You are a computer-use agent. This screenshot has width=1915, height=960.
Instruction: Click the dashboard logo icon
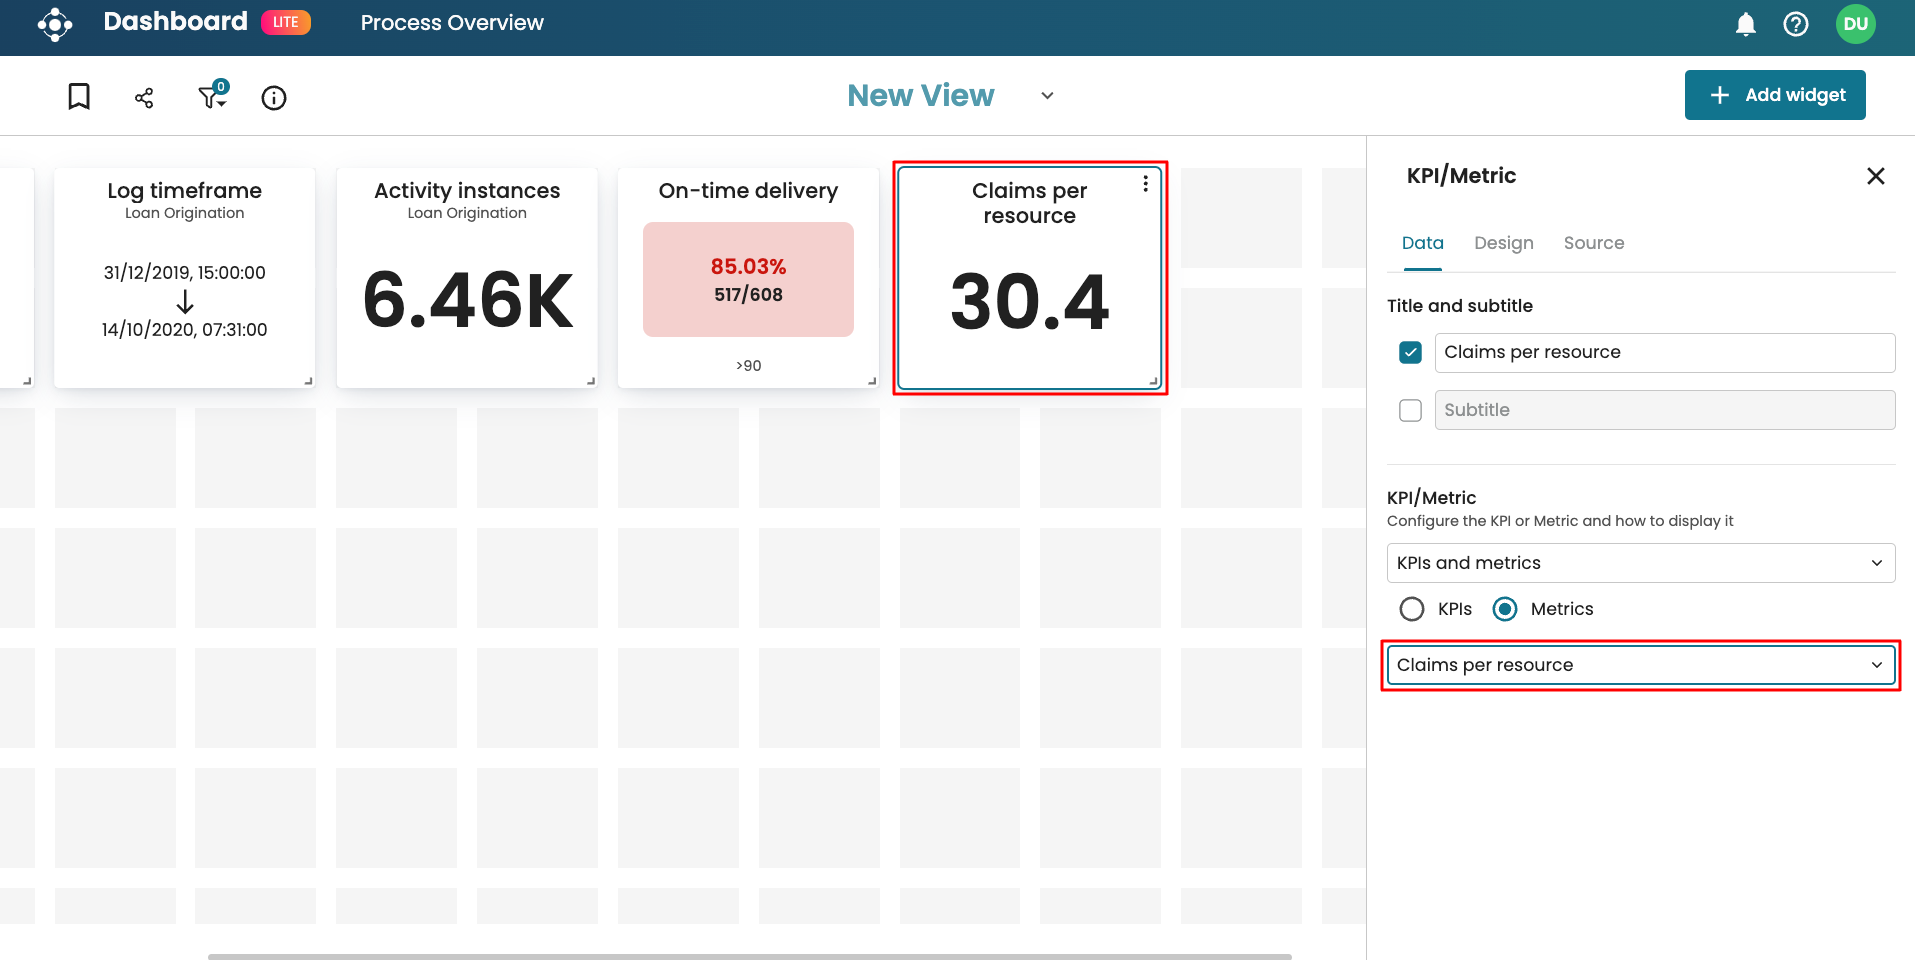pos(55,24)
